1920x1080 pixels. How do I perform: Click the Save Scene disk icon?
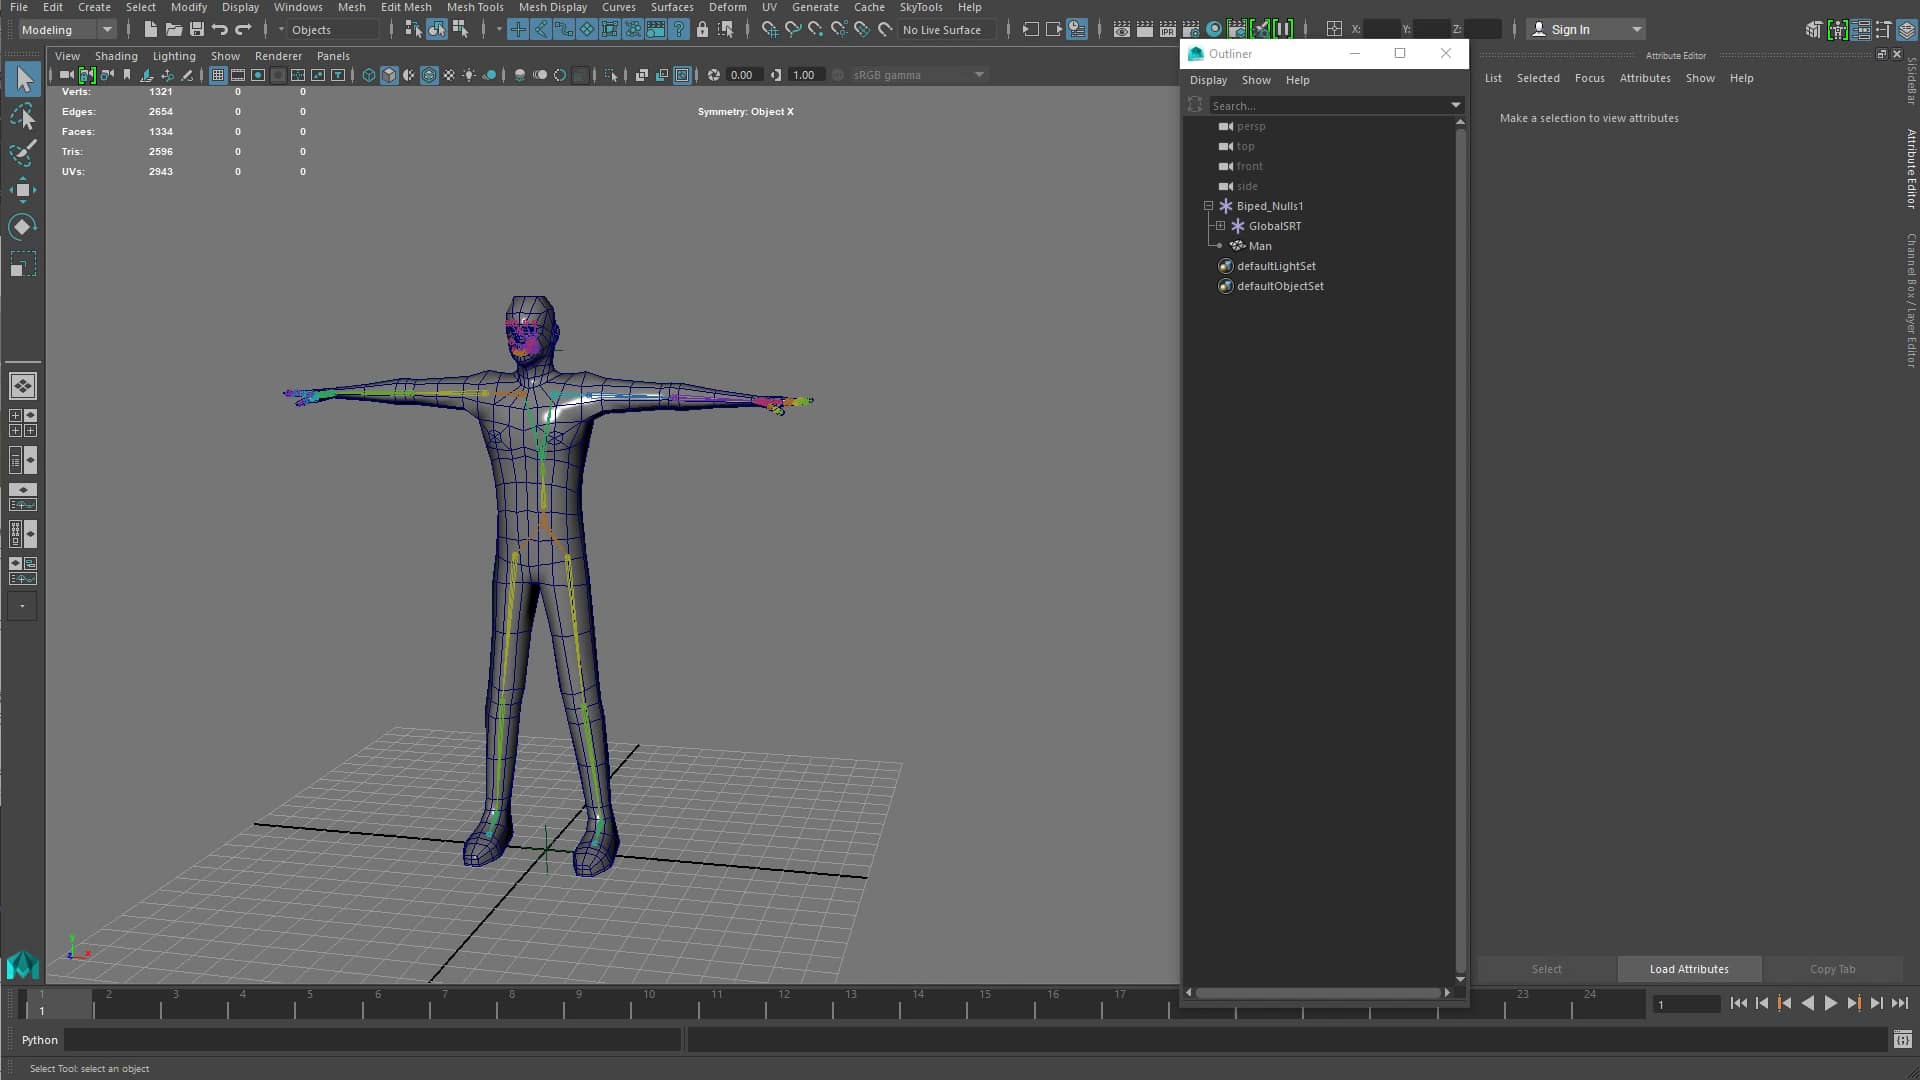(196, 29)
